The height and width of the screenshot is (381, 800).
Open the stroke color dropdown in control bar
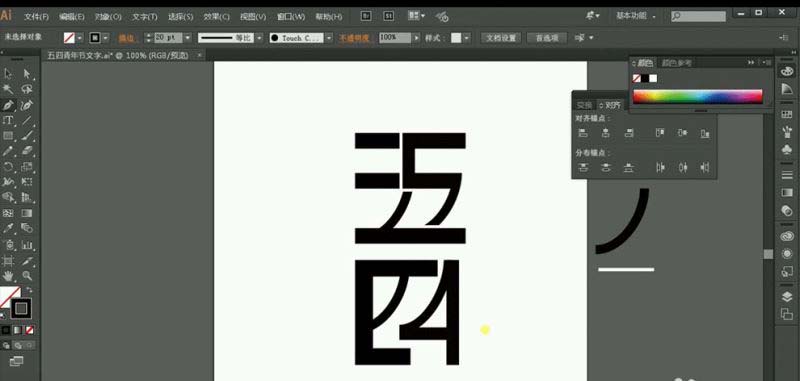(106, 38)
